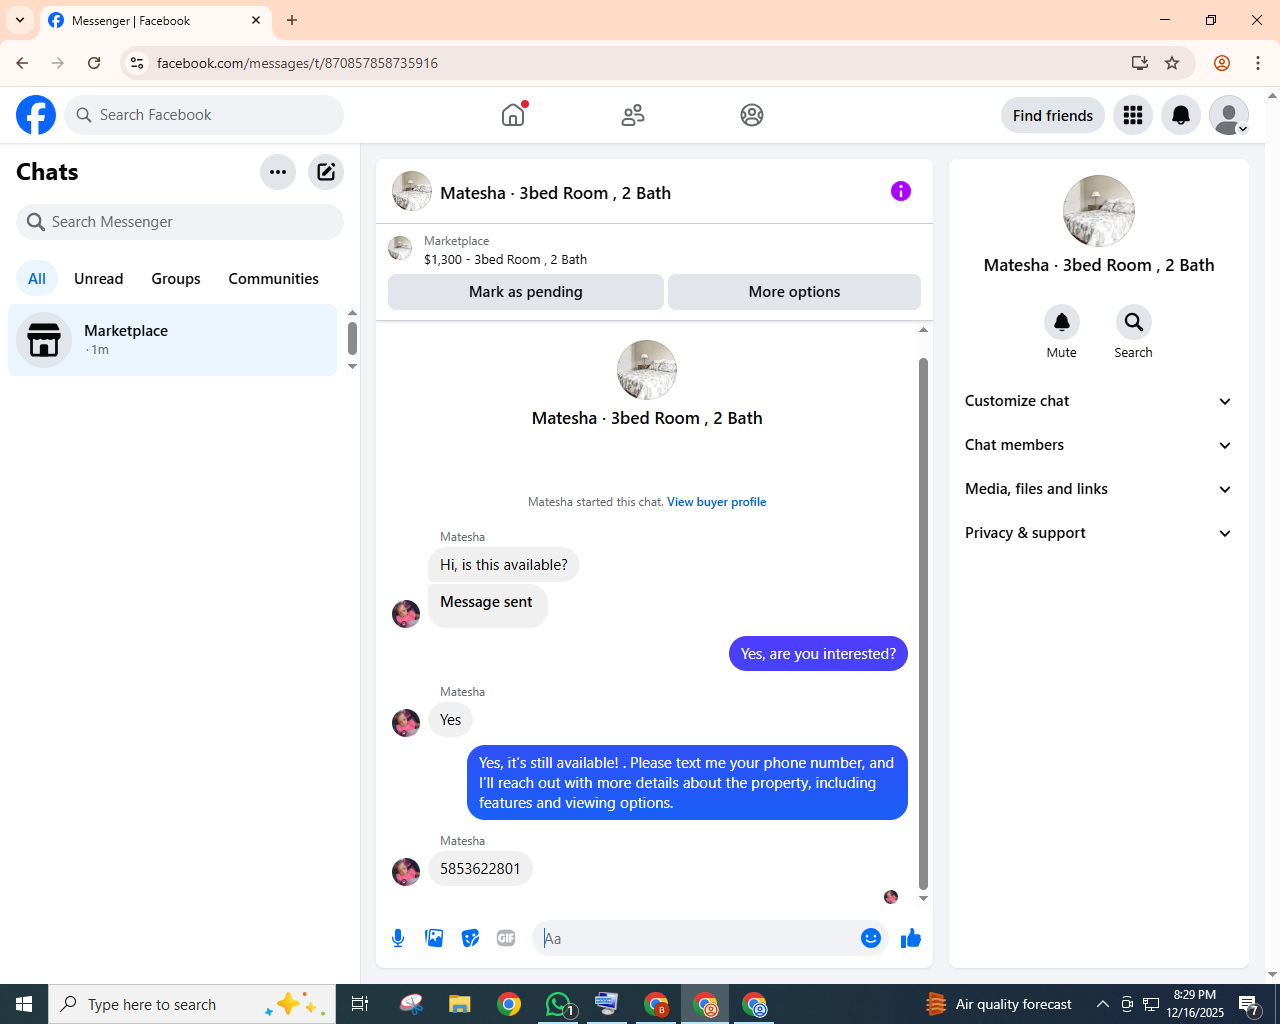Viewport: 1280px width, 1024px height.
Task: Click the bedroom listing thumbnail in right panel
Action: click(x=1099, y=211)
